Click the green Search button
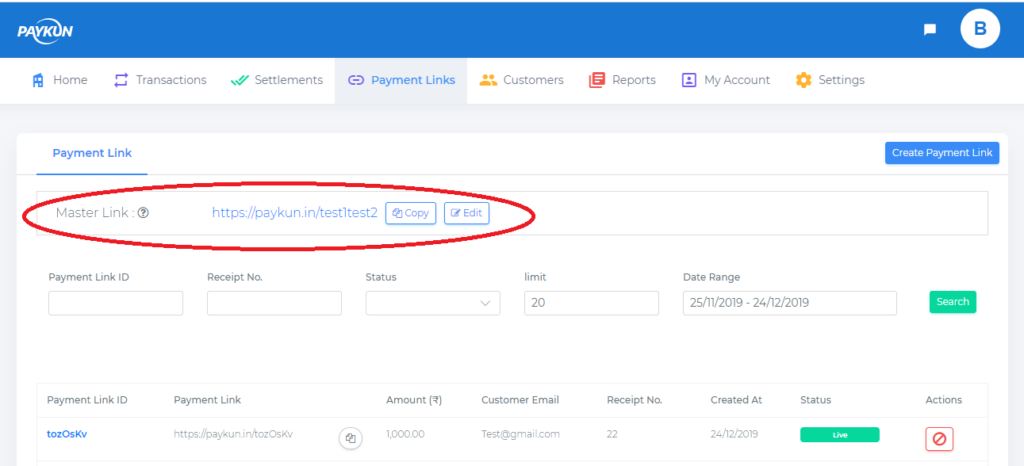The image size is (1024, 466). pos(953,302)
